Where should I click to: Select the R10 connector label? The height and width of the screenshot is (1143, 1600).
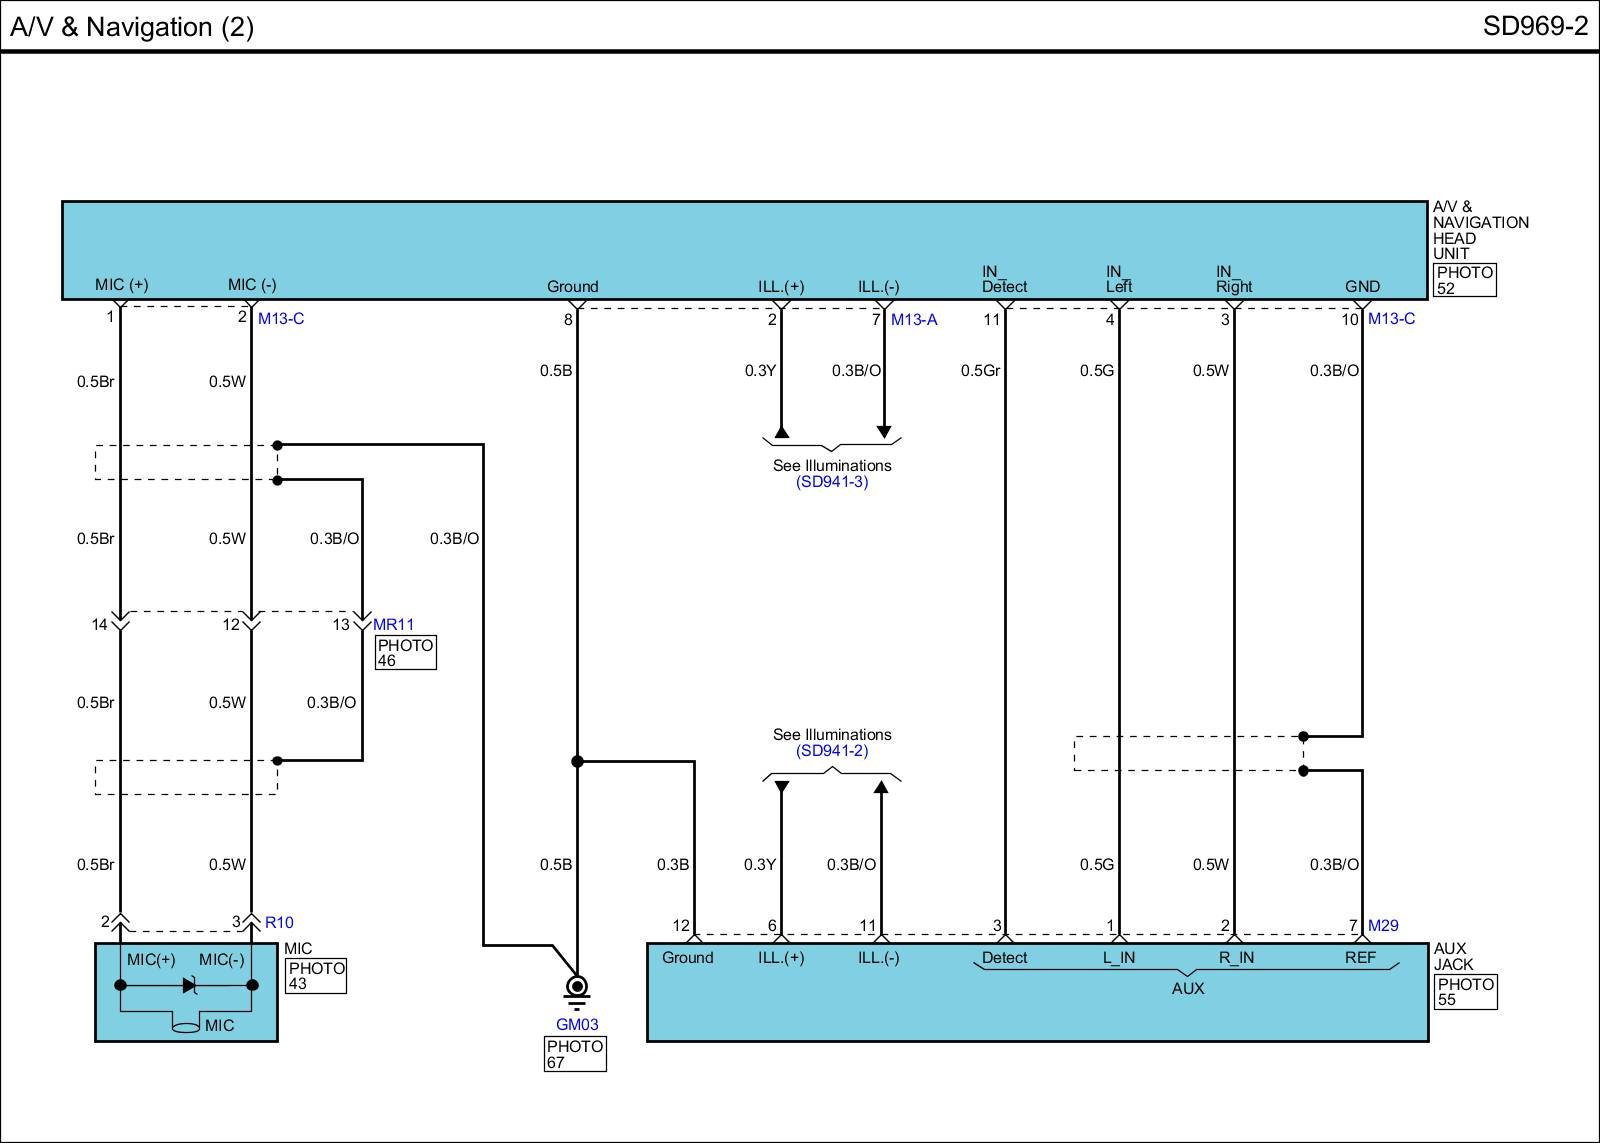point(279,922)
